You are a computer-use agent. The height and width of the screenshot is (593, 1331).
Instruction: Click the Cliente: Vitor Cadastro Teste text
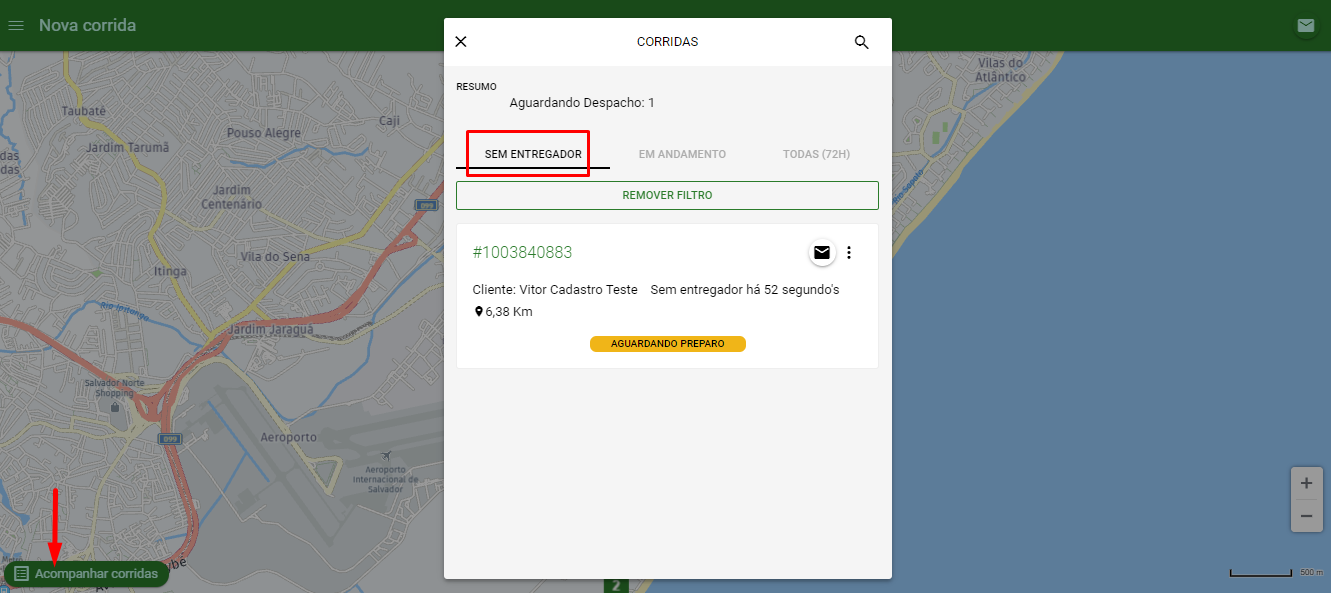tap(555, 290)
